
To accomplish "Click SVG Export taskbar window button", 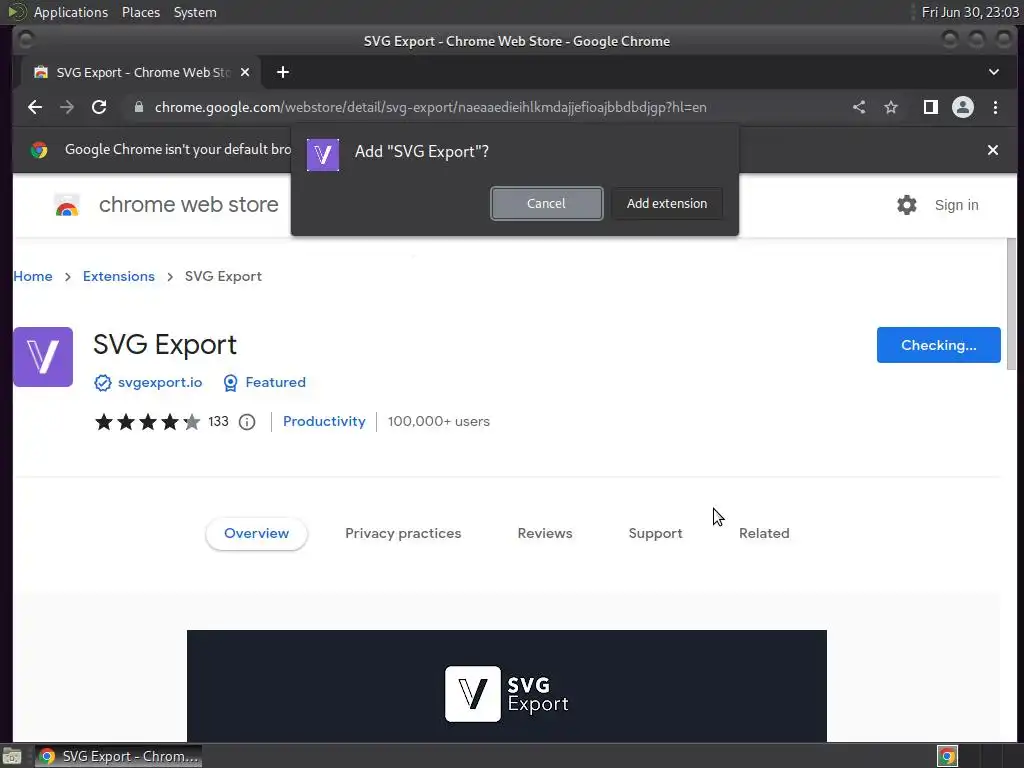I will 119,756.
